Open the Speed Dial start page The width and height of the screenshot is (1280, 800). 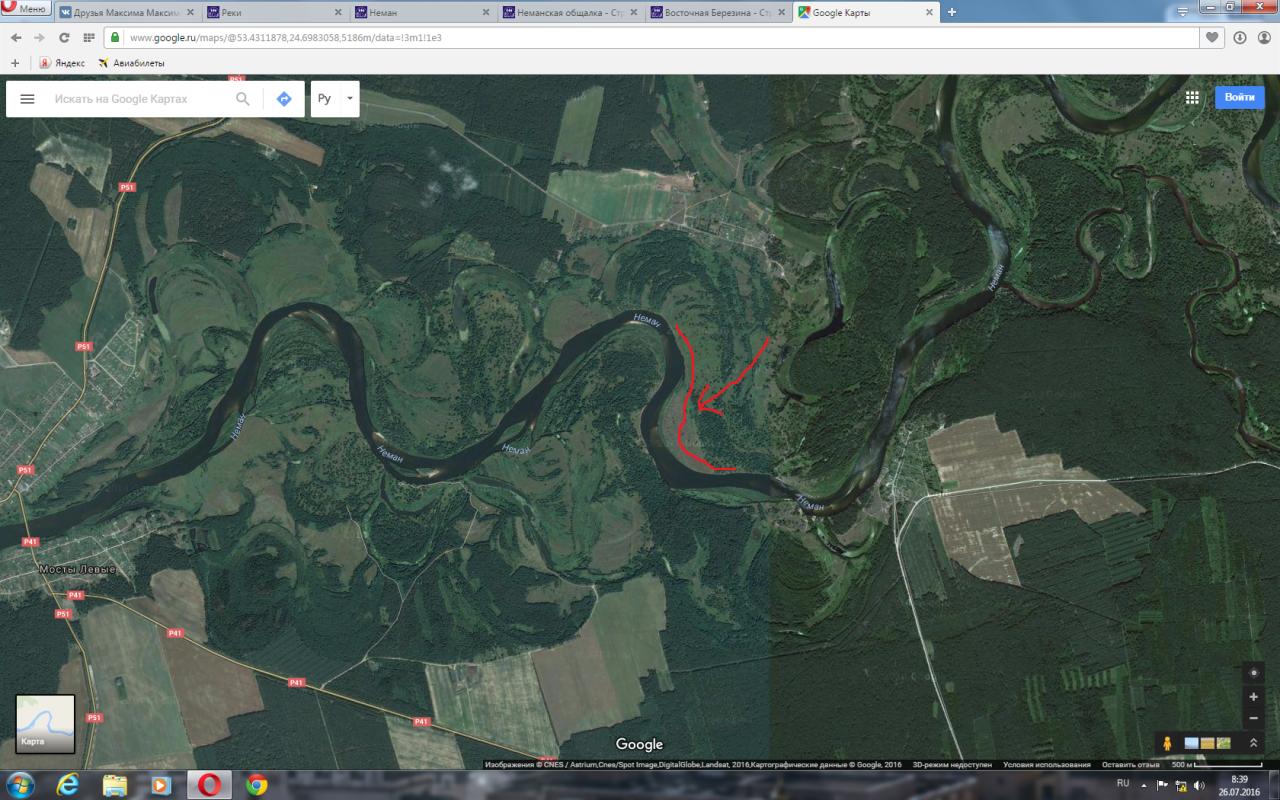pos(89,37)
